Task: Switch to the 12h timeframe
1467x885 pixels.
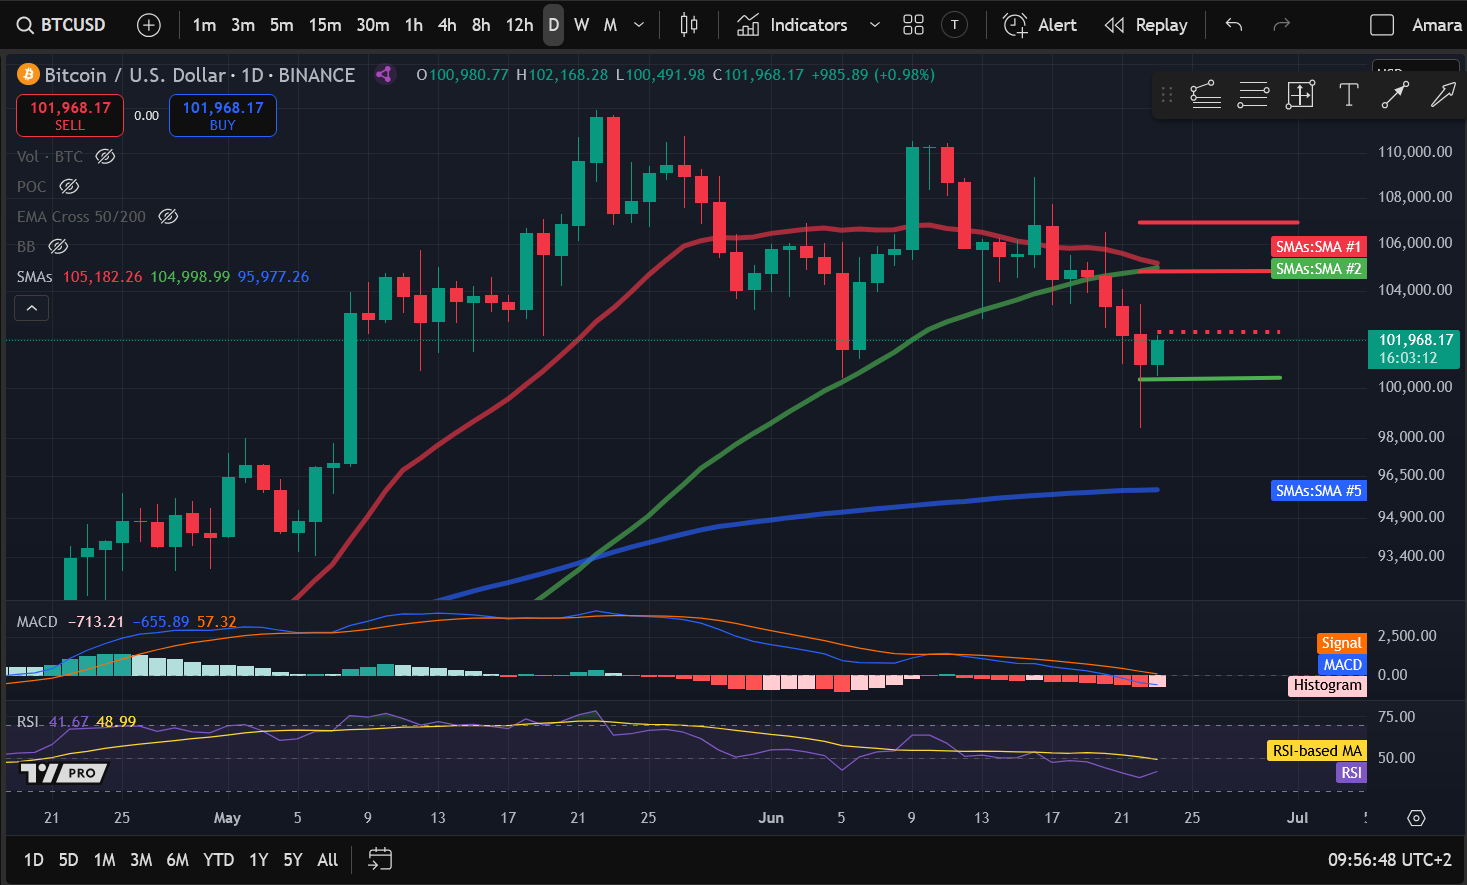Action: (519, 25)
